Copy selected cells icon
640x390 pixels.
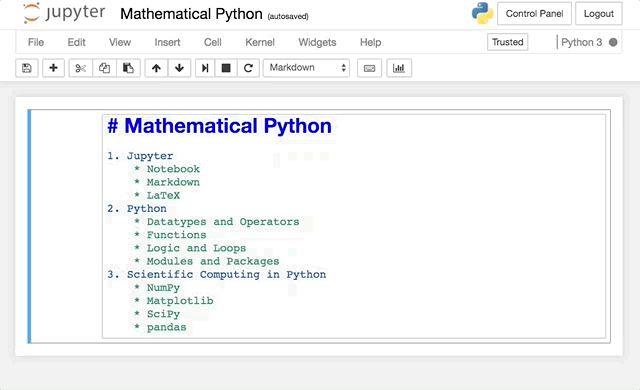pos(104,68)
